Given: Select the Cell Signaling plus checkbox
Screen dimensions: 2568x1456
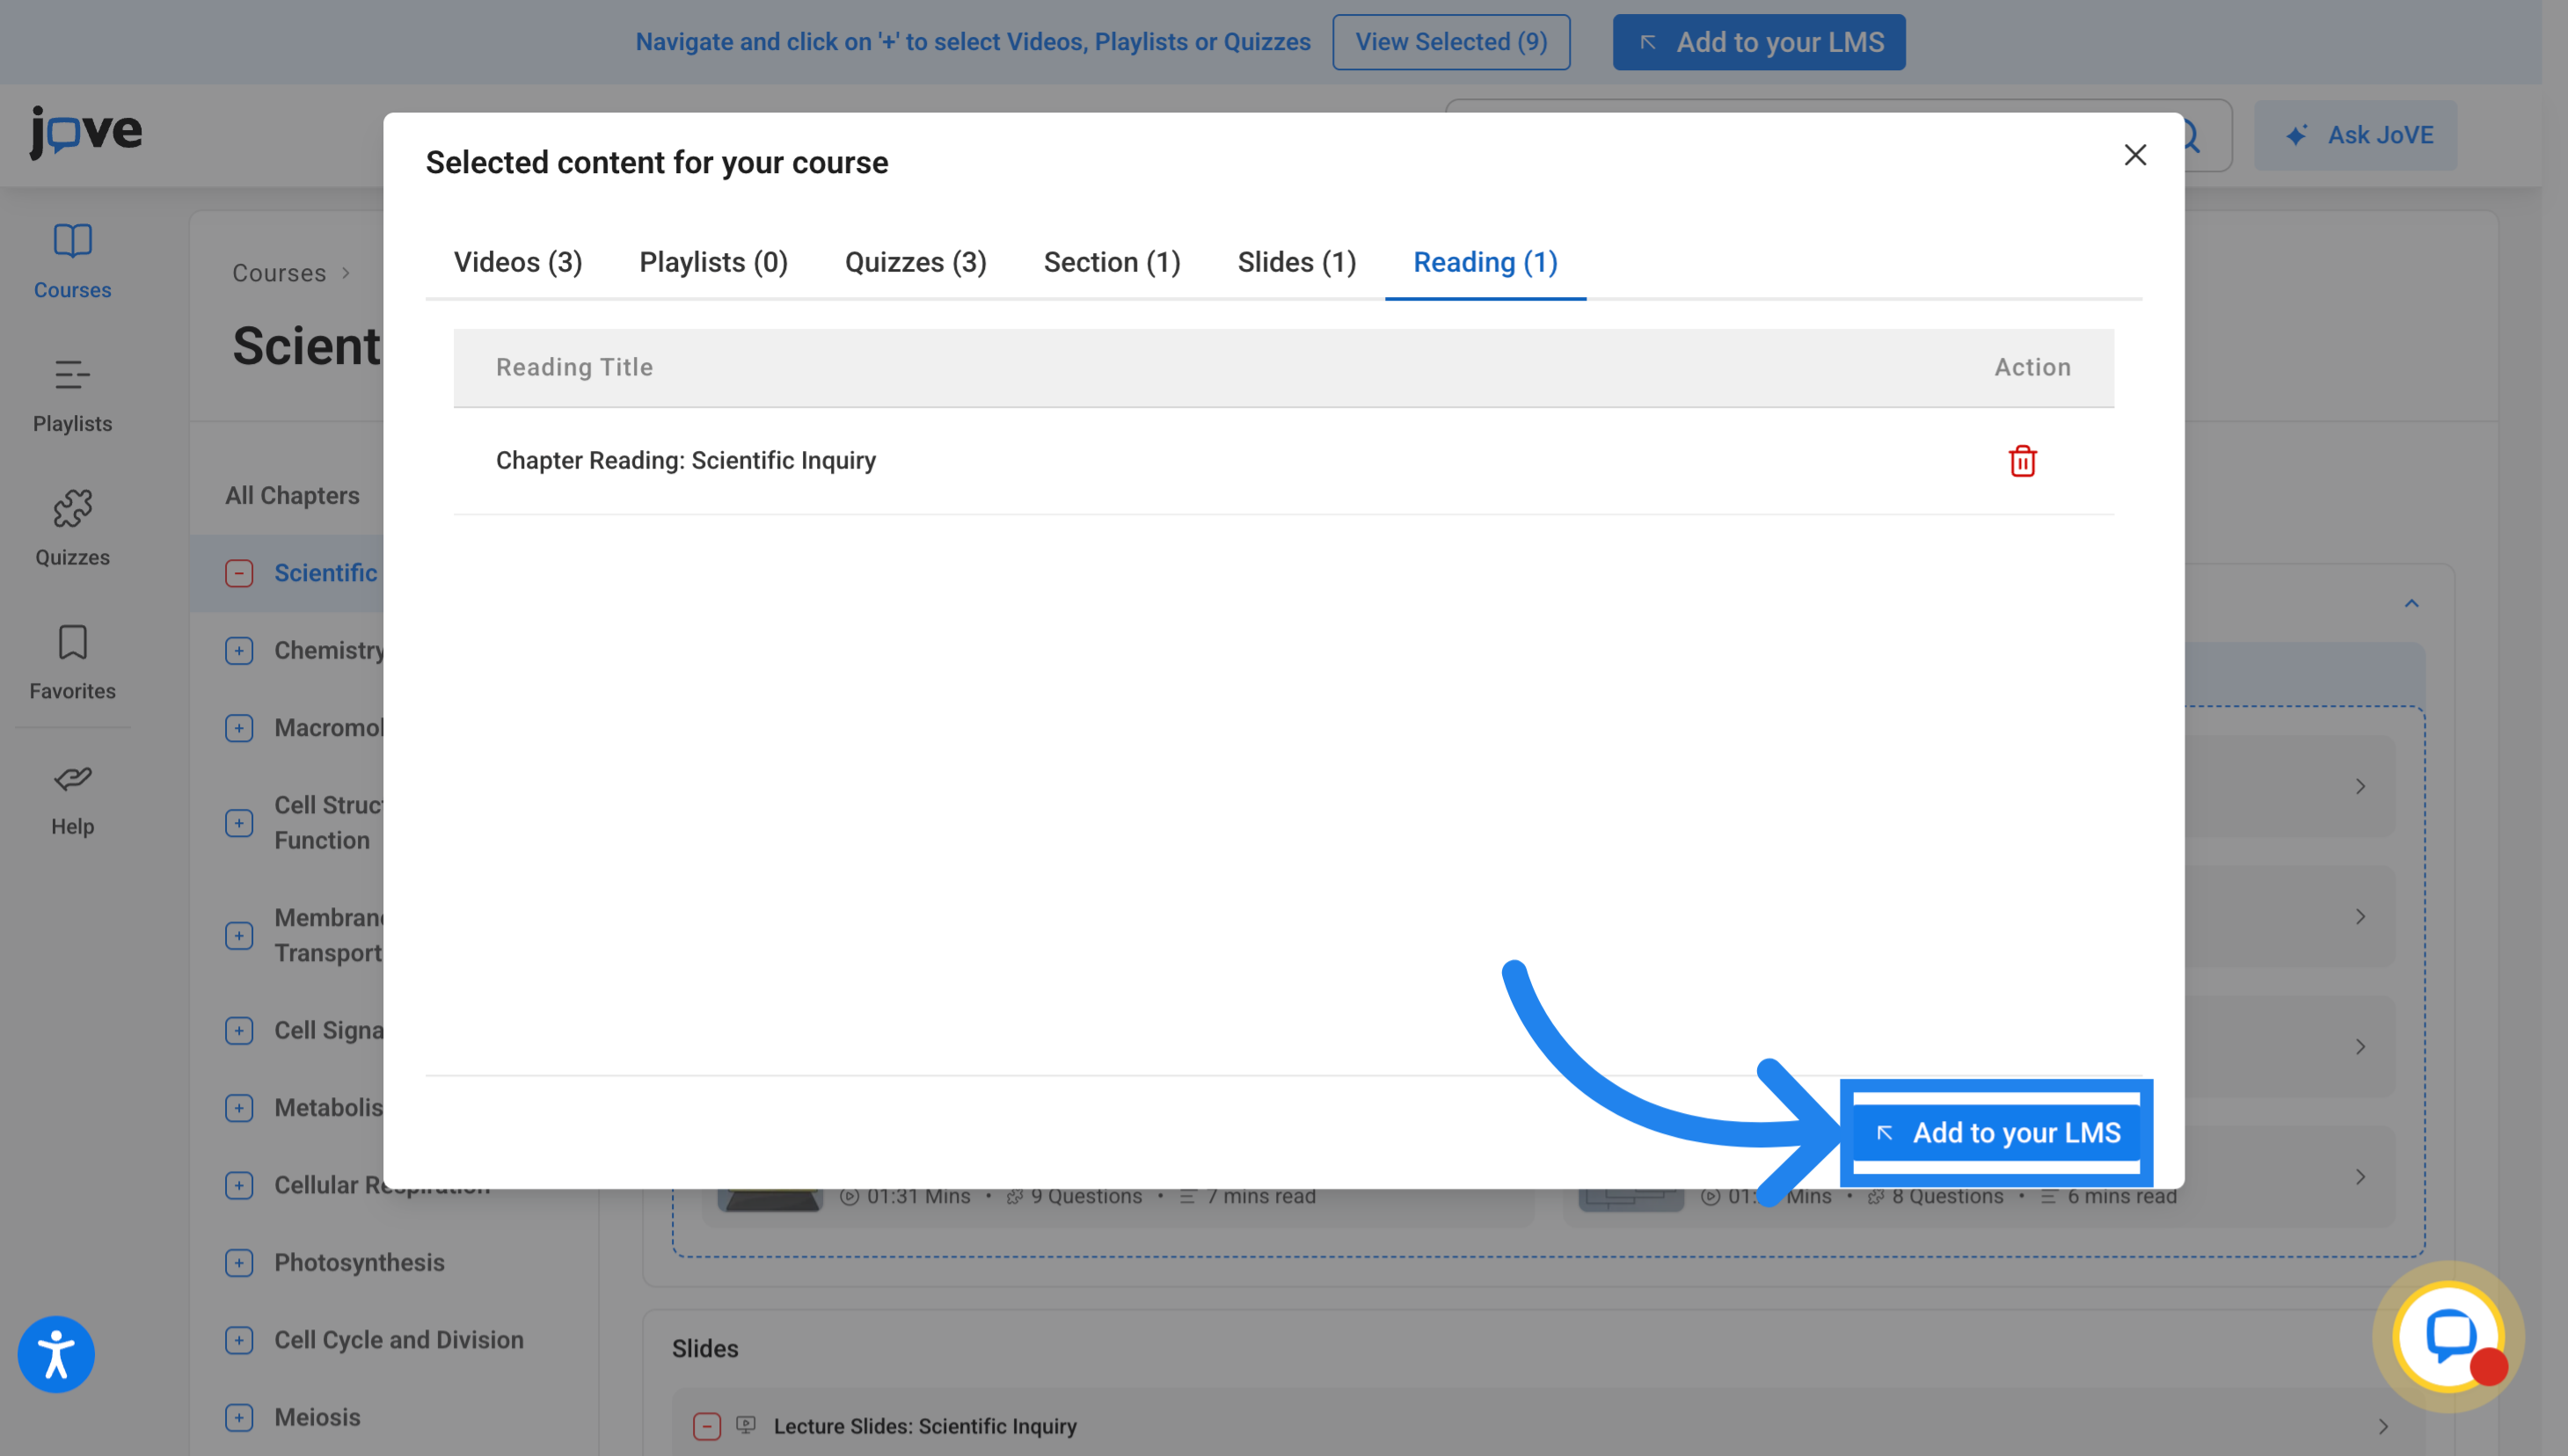Looking at the screenshot, I should coord(239,1031).
